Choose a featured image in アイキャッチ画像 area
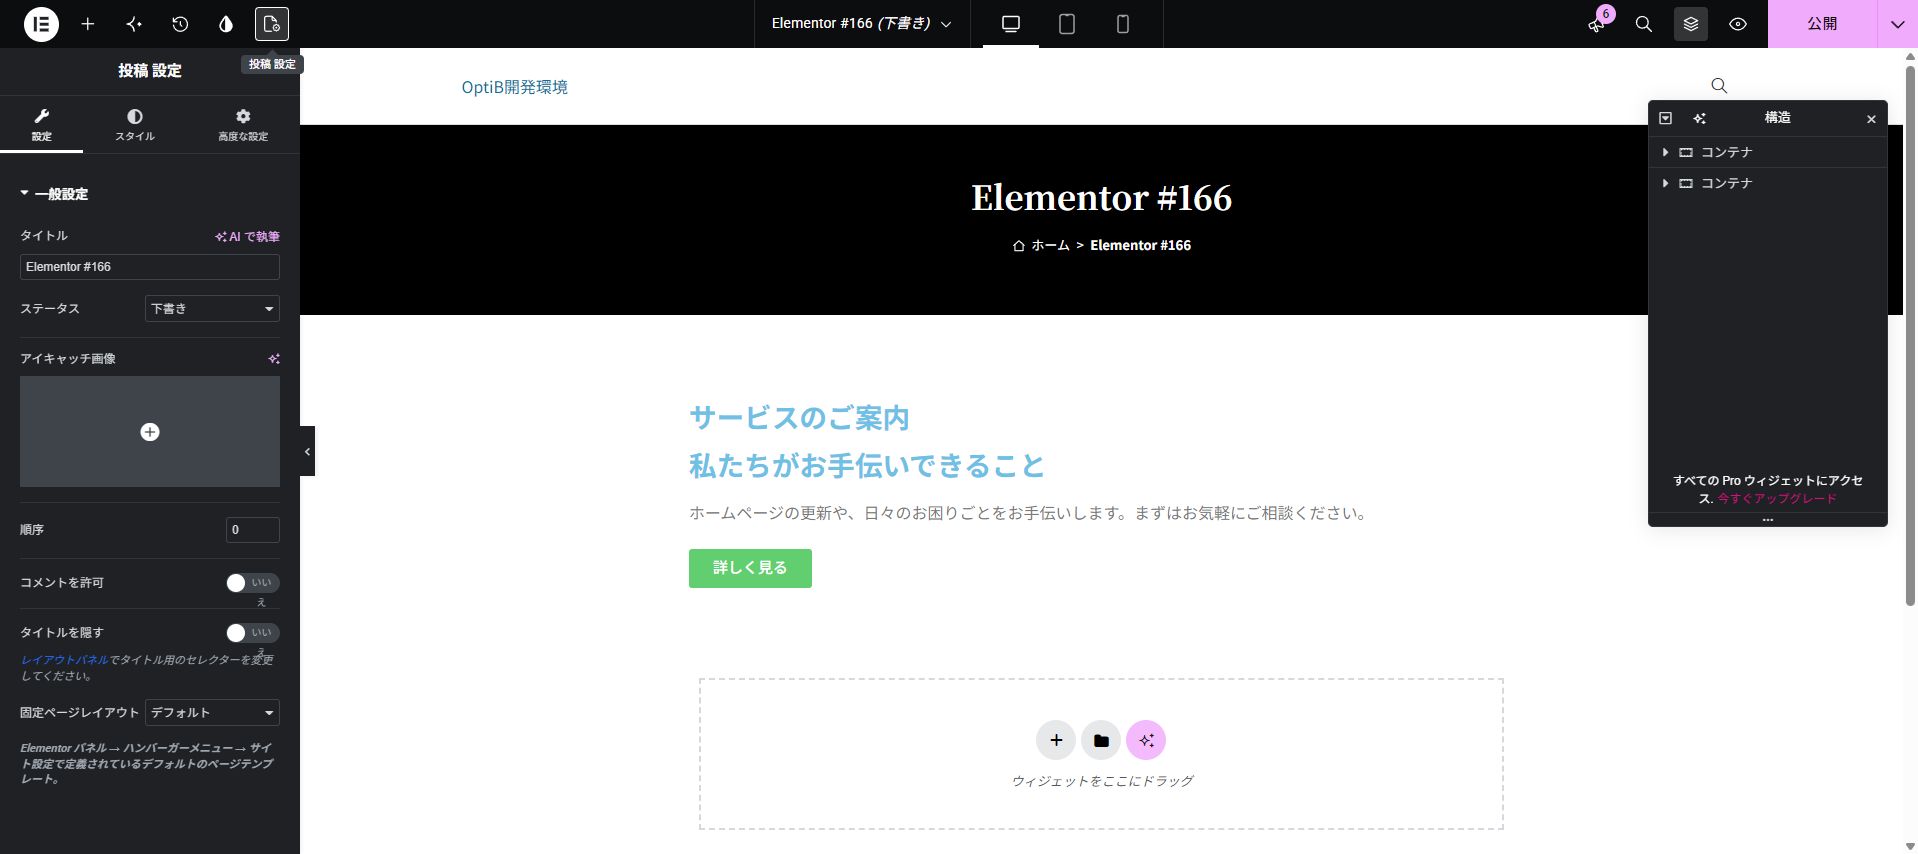This screenshot has width=1918, height=854. point(150,432)
